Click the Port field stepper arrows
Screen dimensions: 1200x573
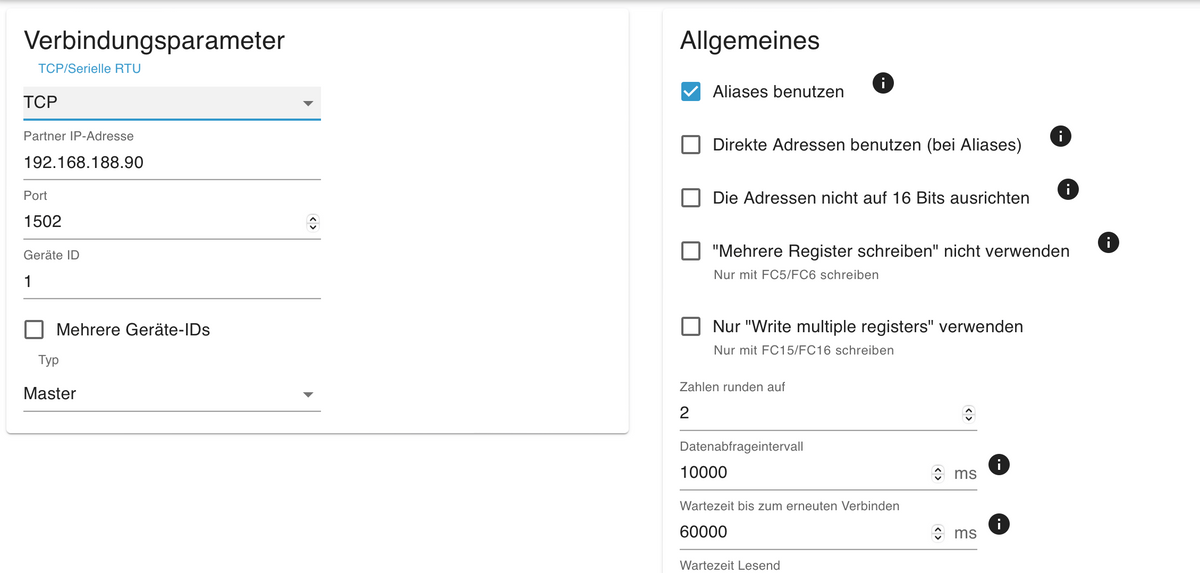(x=312, y=223)
